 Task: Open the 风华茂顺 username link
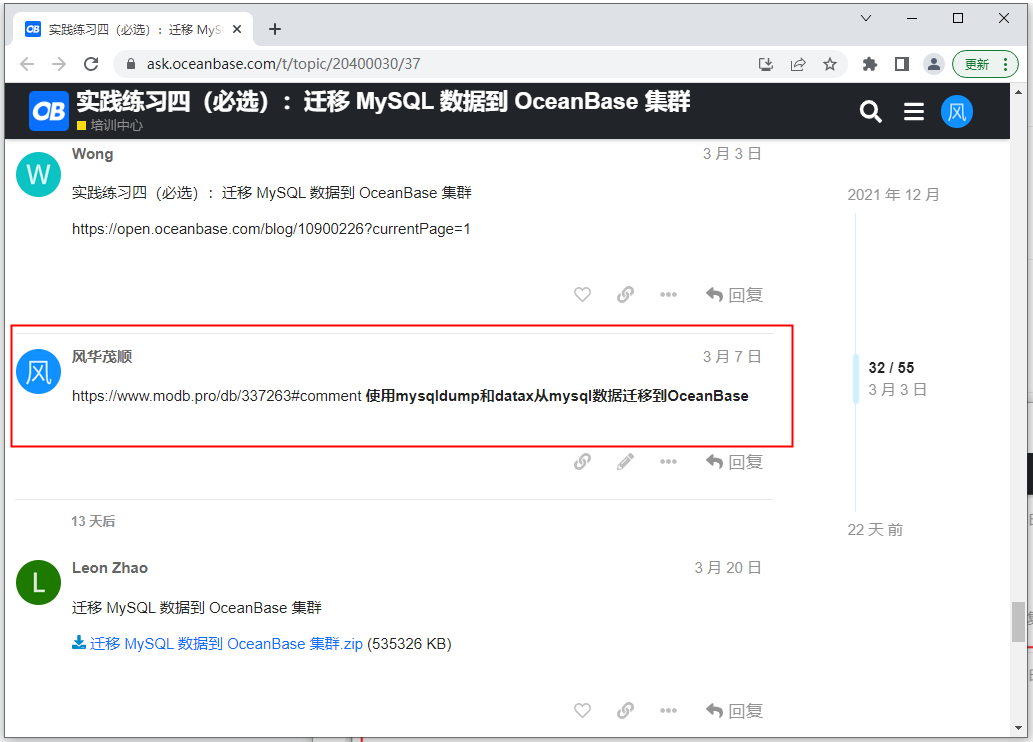tap(101, 357)
